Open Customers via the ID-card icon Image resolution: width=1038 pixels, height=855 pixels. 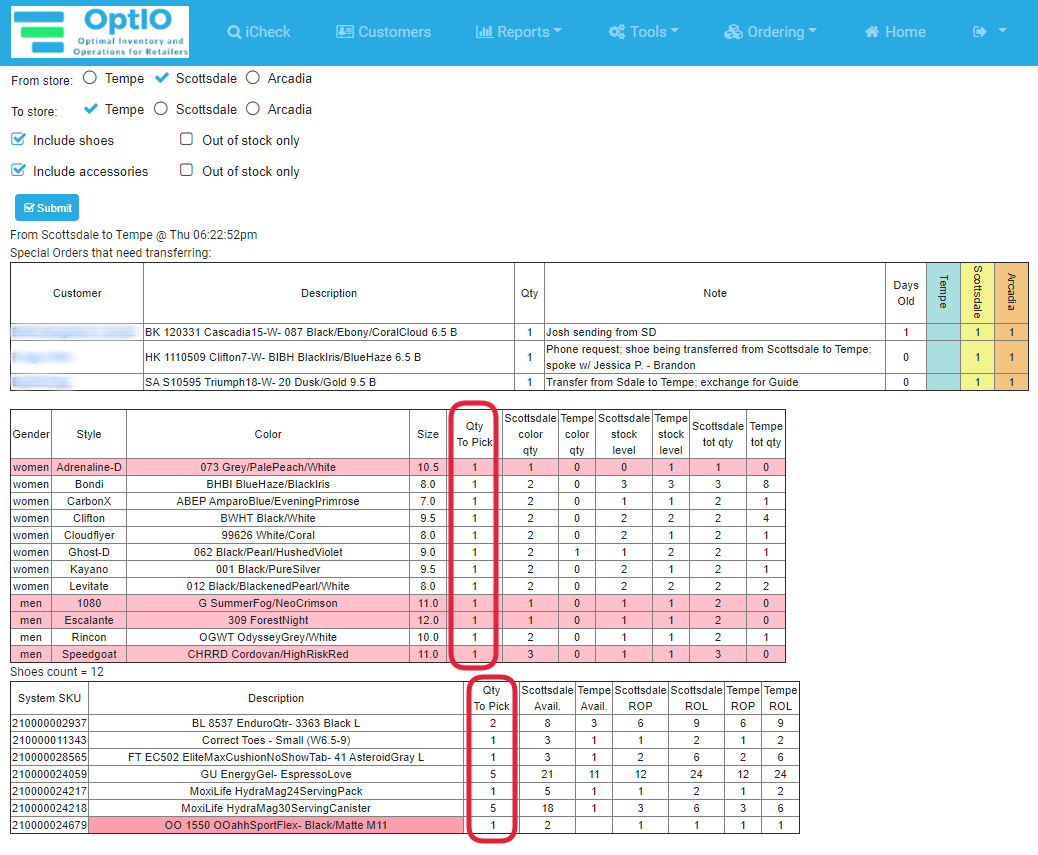(344, 31)
